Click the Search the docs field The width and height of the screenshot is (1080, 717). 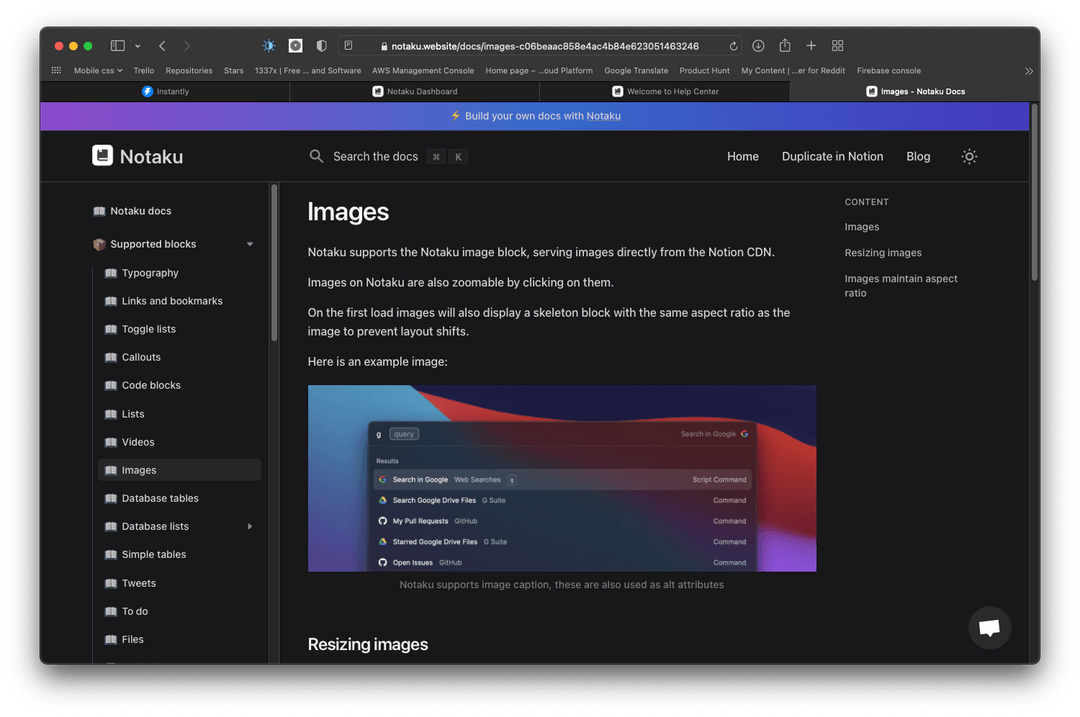point(376,157)
